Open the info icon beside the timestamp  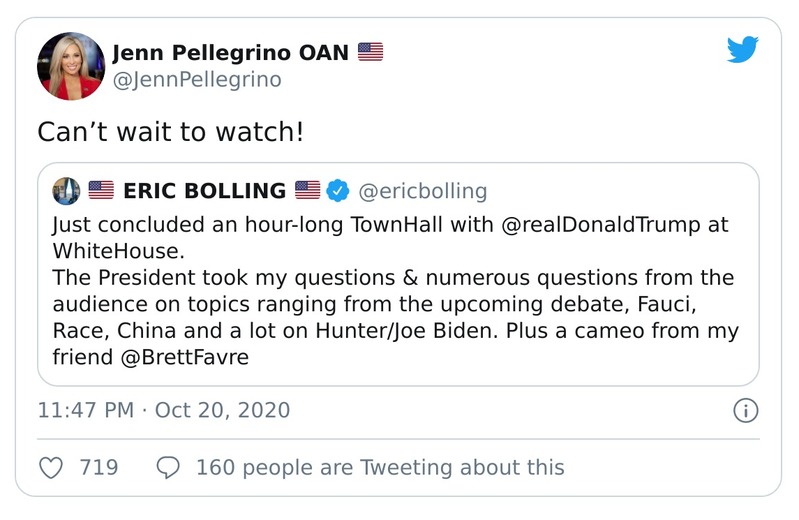(x=746, y=410)
